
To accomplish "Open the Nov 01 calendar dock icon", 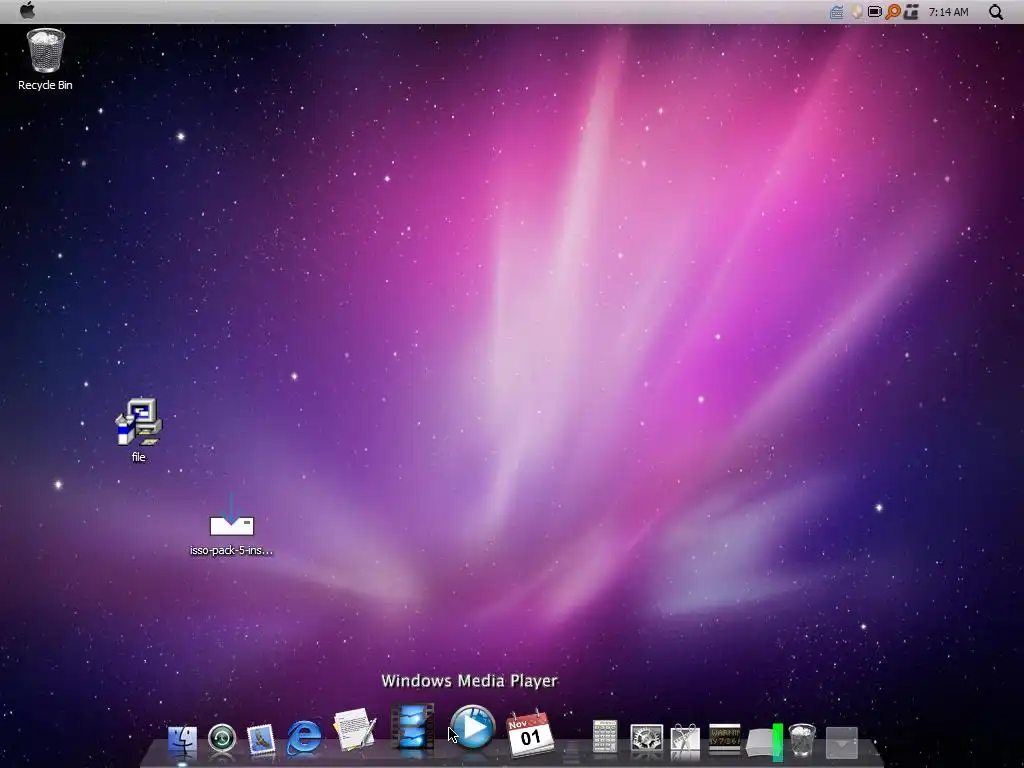I will (x=530, y=733).
